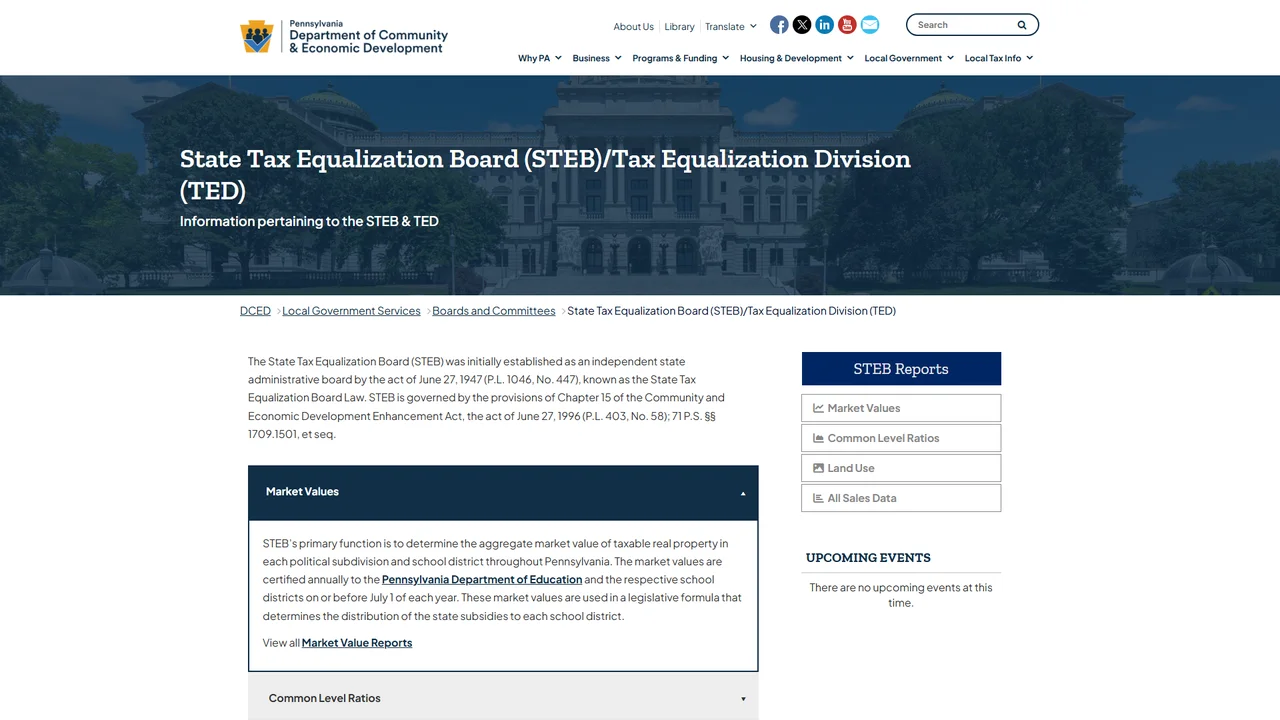Select the STEB Reports sidebar heading
The height and width of the screenshot is (720, 1280).
point(901,369)
